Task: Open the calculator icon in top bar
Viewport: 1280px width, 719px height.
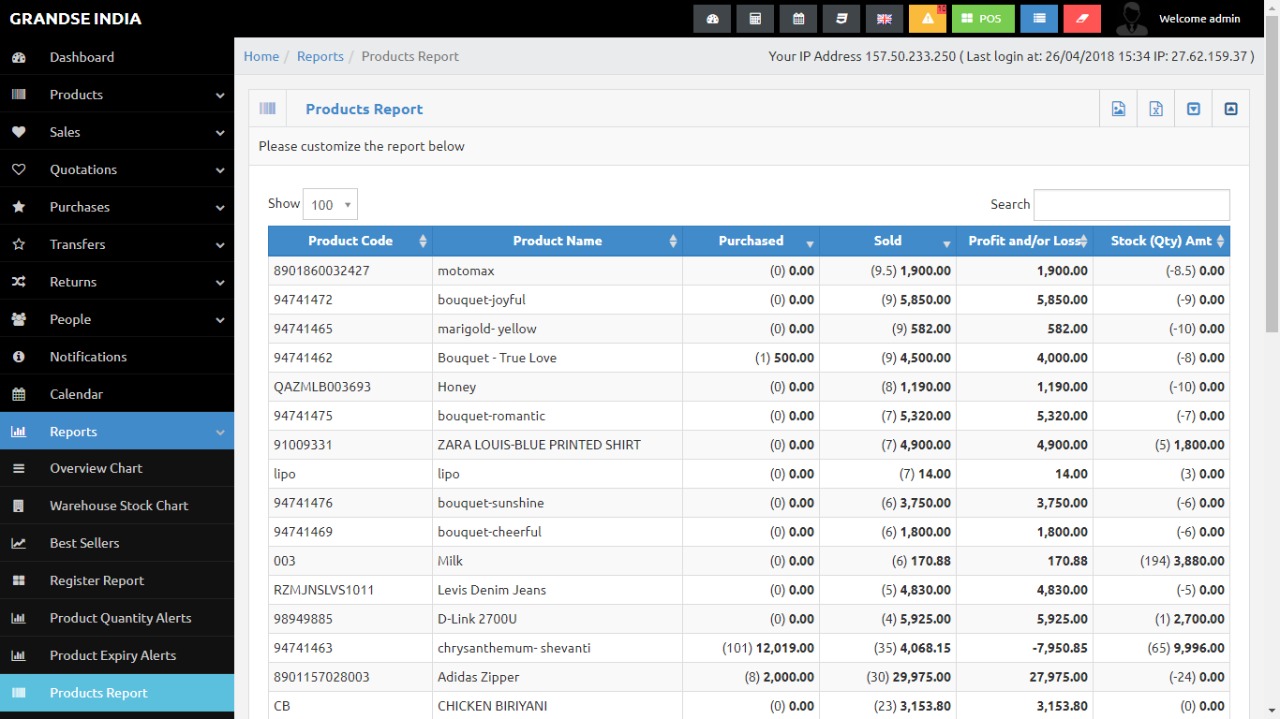Action: (x=755, y=19)
